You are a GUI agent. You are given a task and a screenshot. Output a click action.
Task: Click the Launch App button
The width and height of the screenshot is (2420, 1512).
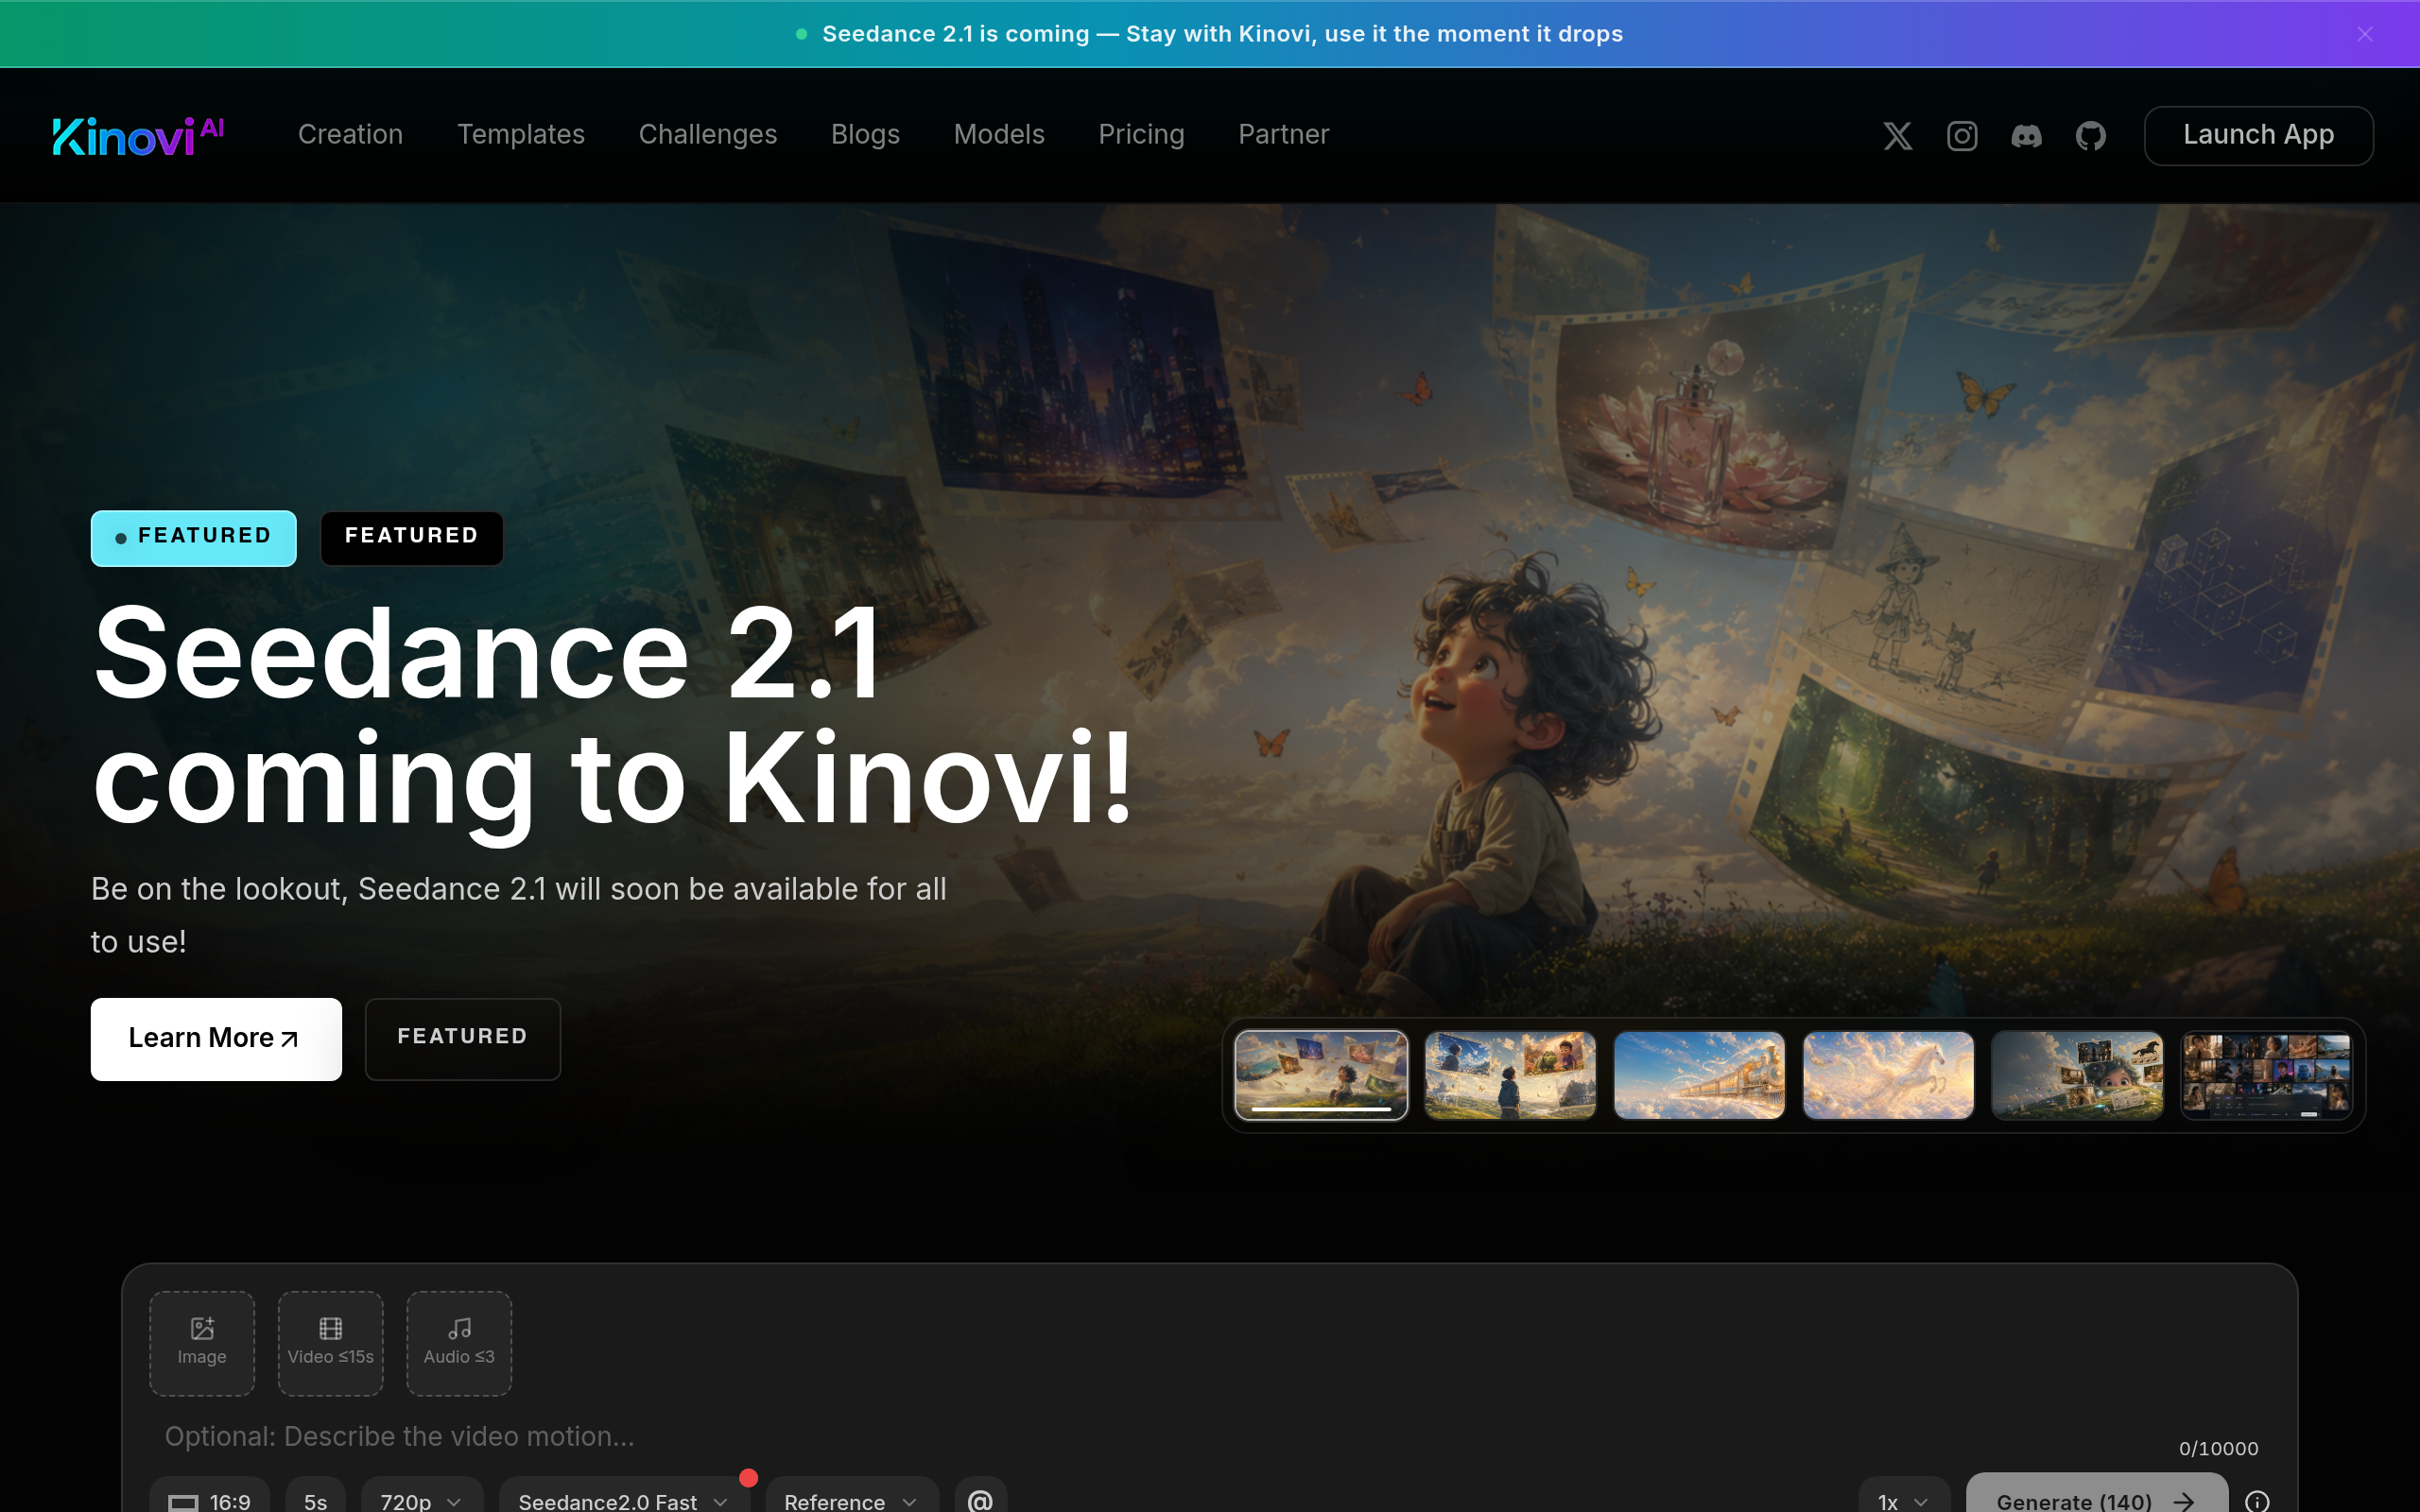(x=2258, y=135)
